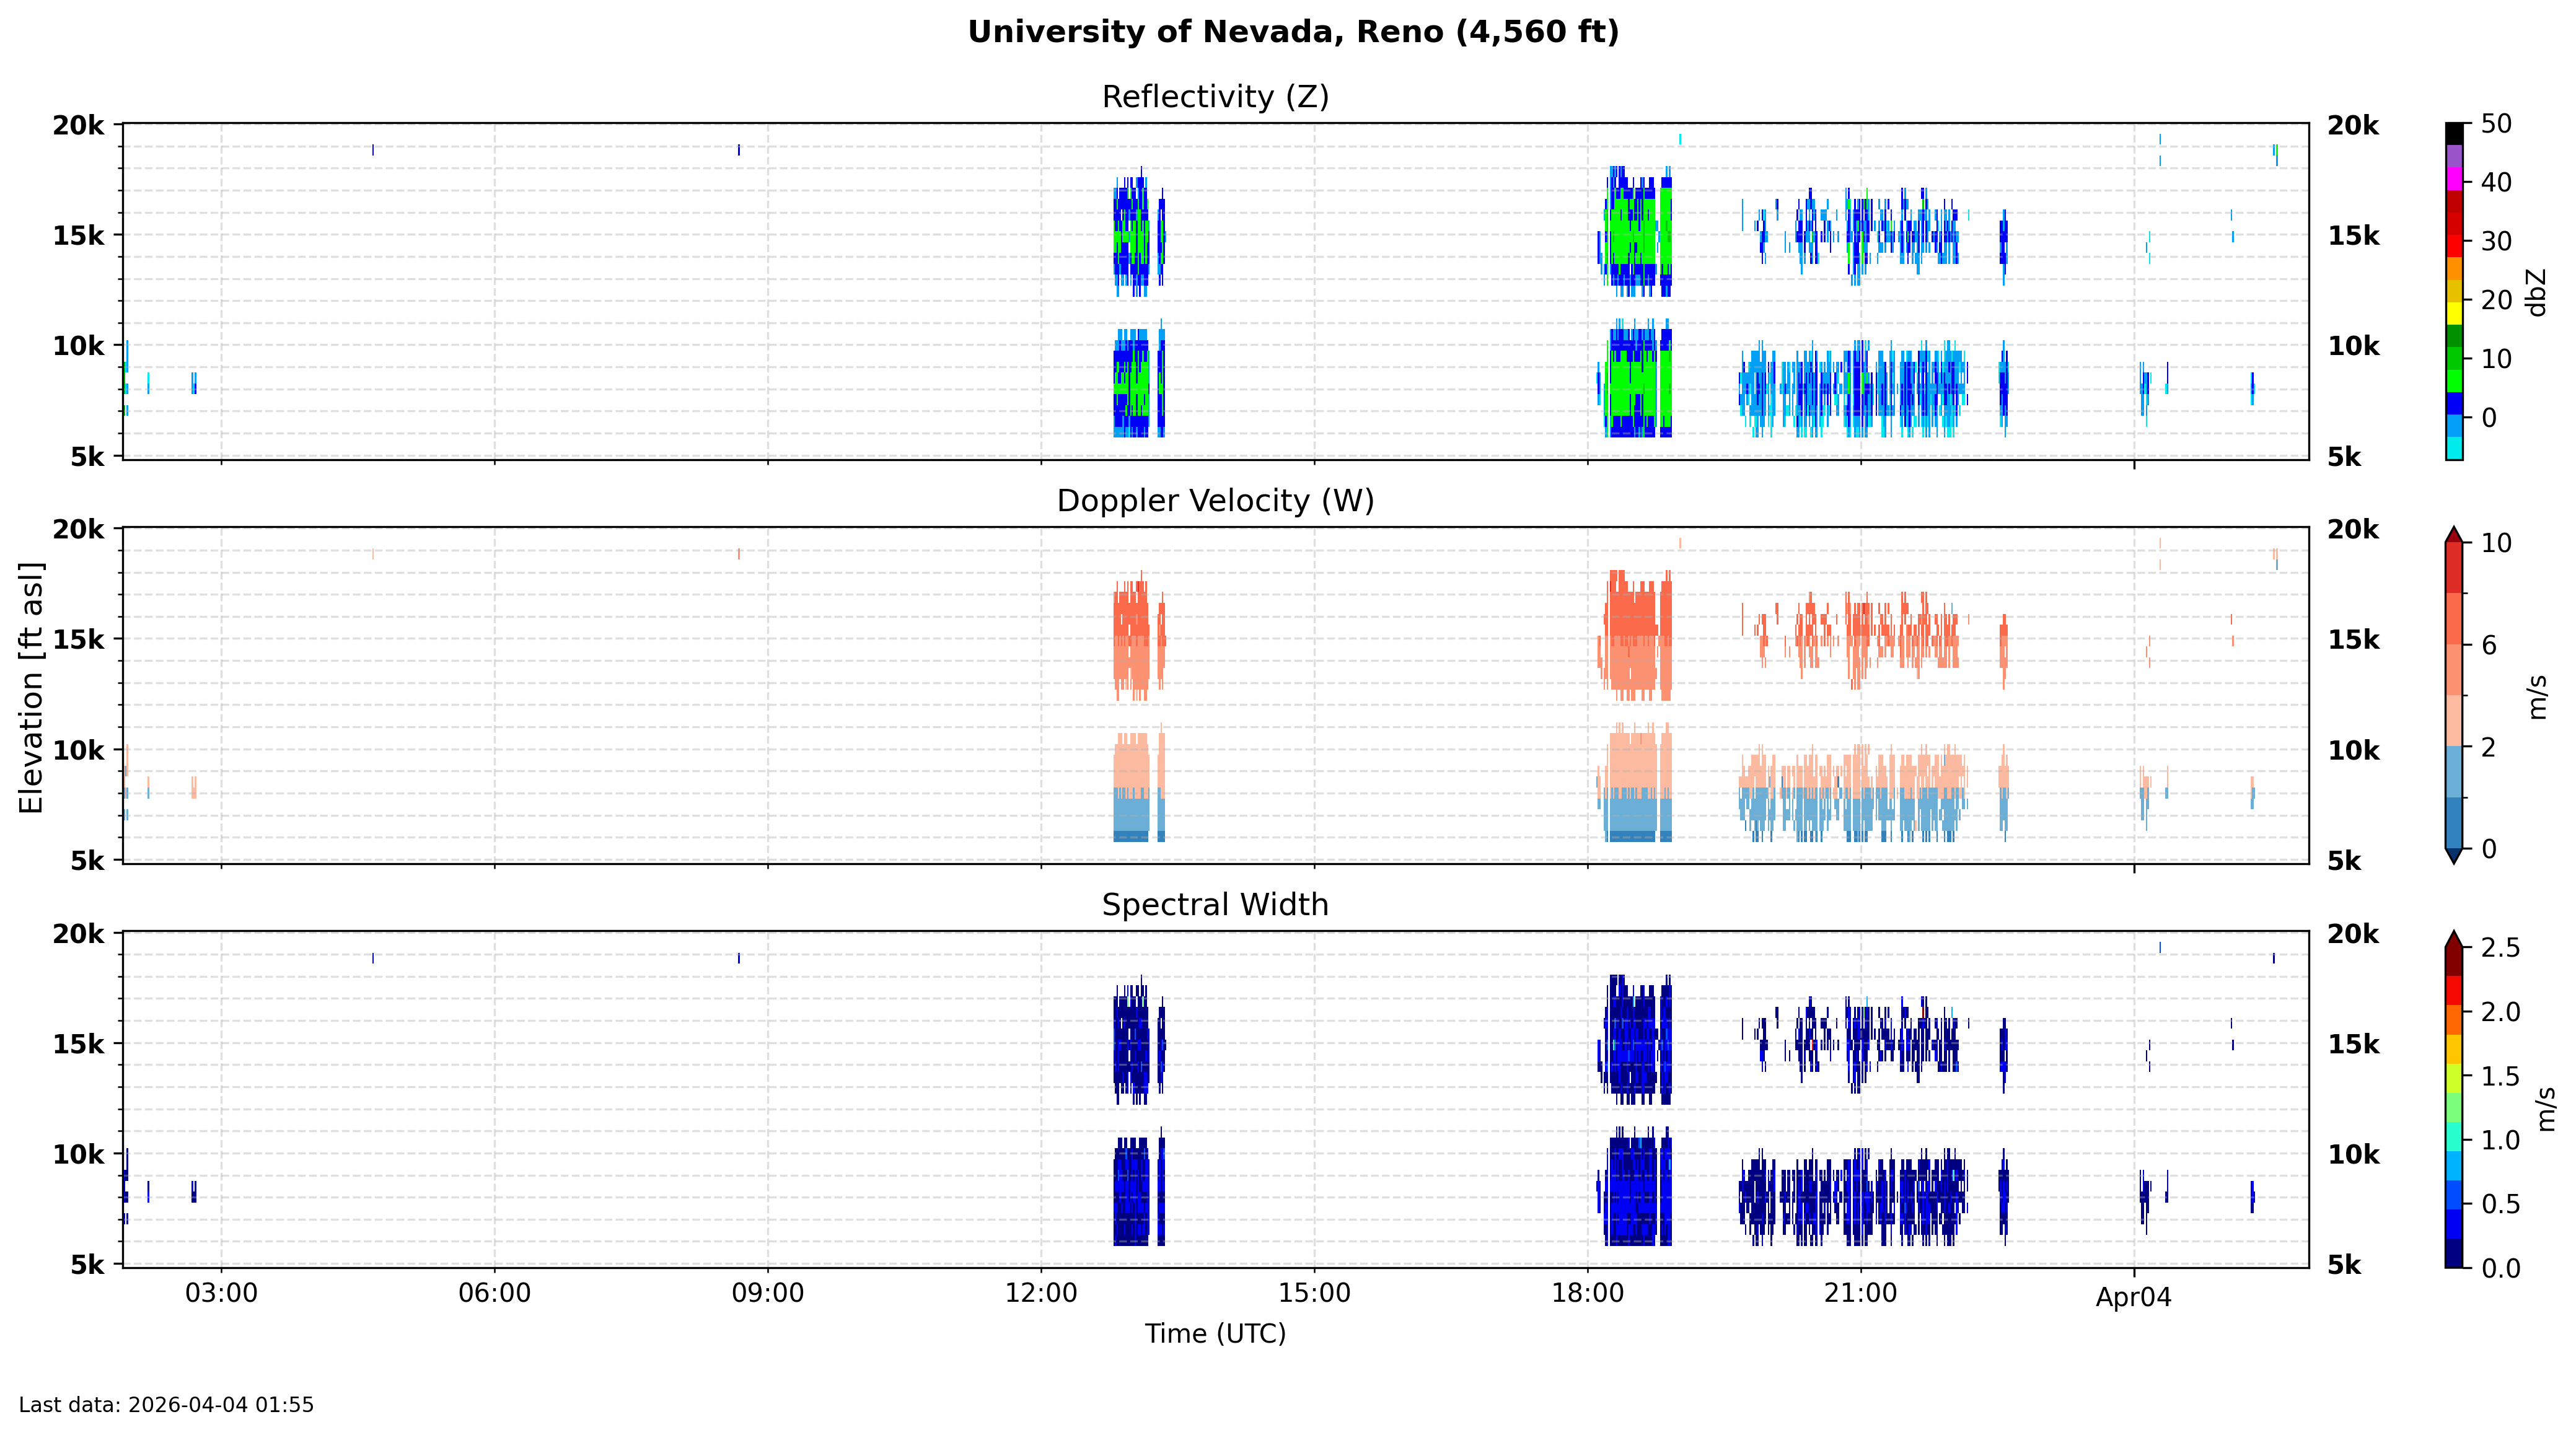Screen dimensions: 2576x1435
Task: Click the Elevation [ft asl] axis label
Action: pyautogui.click(x=31, y=688)
